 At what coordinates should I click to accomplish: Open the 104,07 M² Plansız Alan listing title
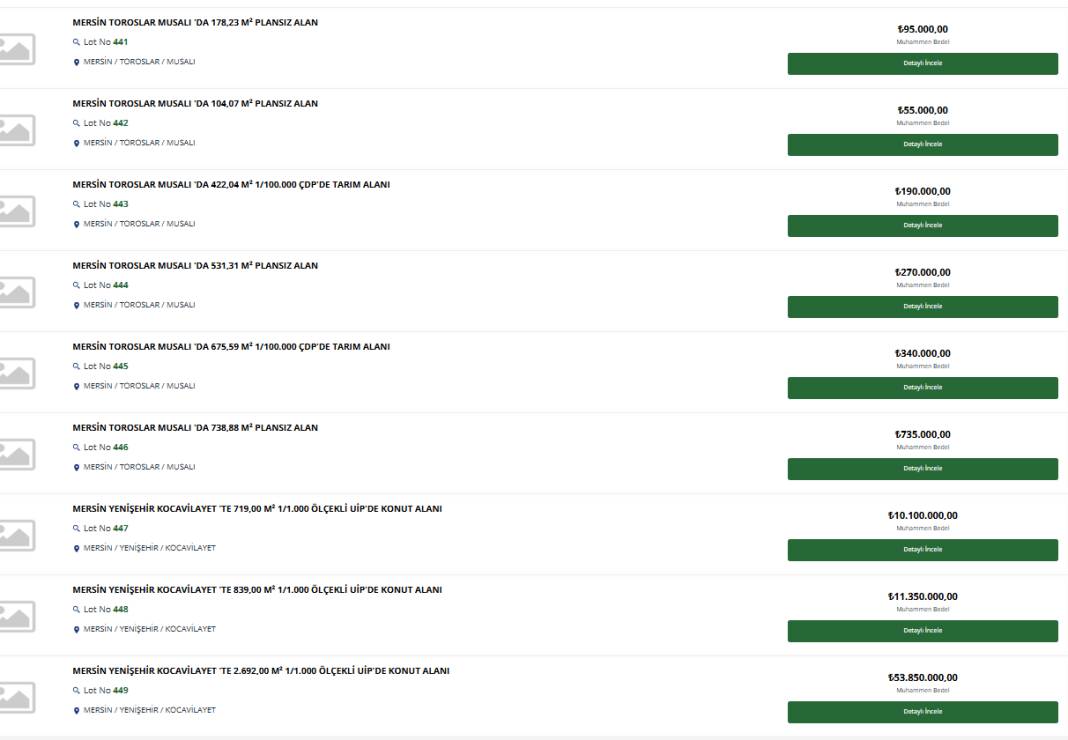(x=195, y=104)
